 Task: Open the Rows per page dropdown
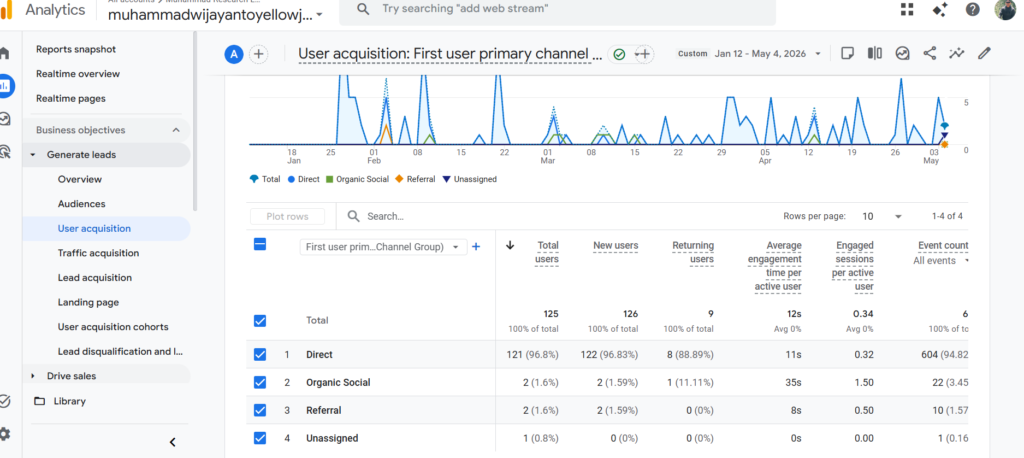(x=882, y=216)
